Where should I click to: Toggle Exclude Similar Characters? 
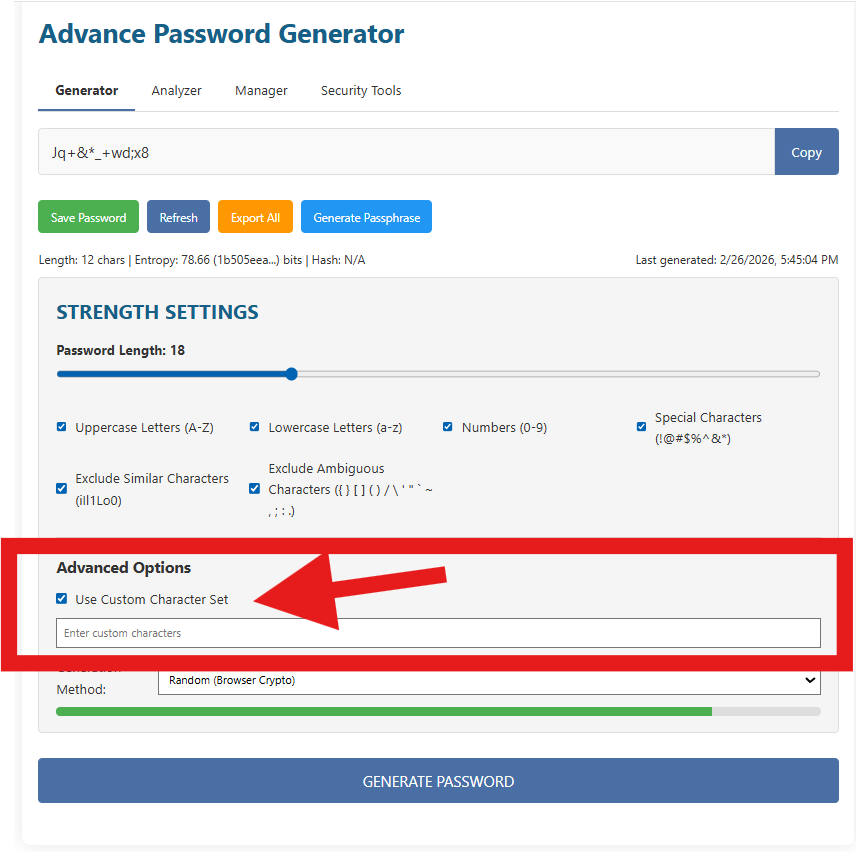pos(61,488)
